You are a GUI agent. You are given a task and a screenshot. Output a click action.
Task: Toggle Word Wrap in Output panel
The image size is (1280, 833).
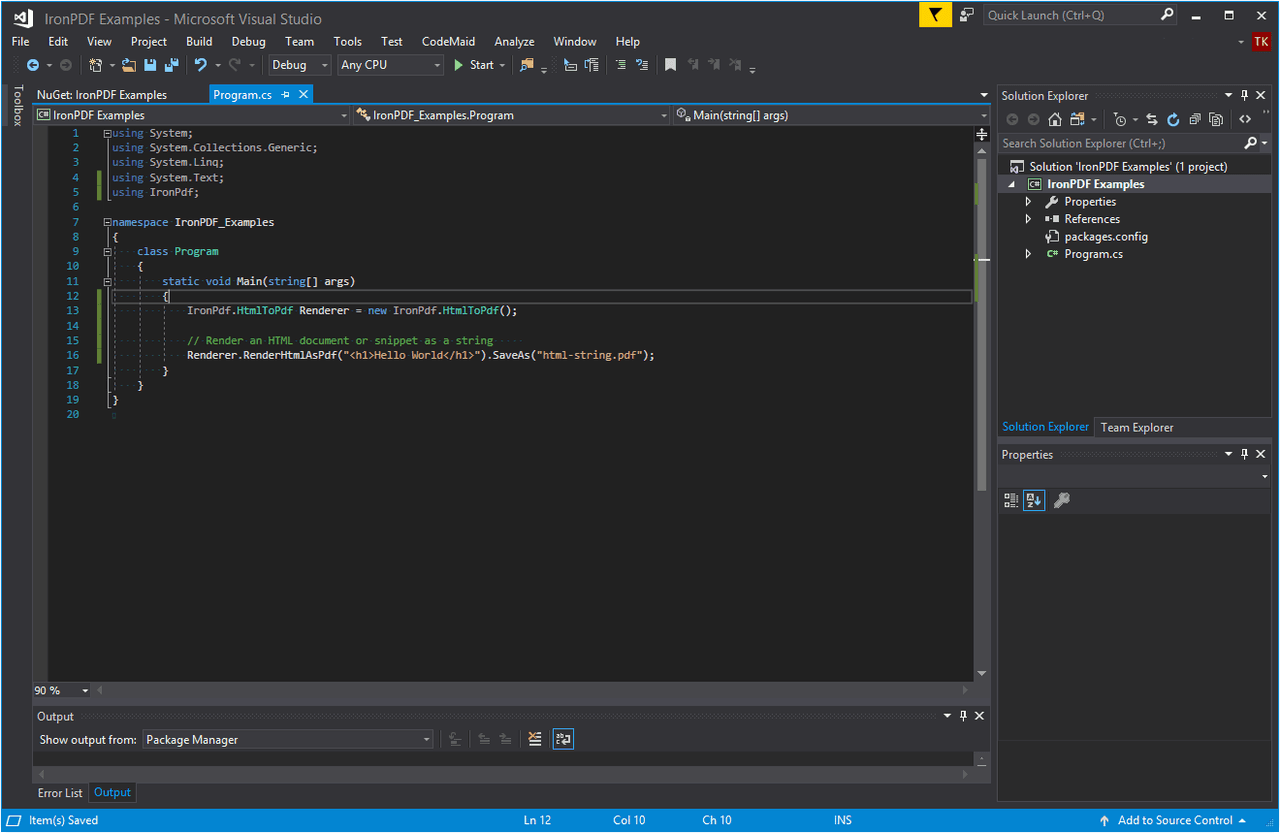563,739
